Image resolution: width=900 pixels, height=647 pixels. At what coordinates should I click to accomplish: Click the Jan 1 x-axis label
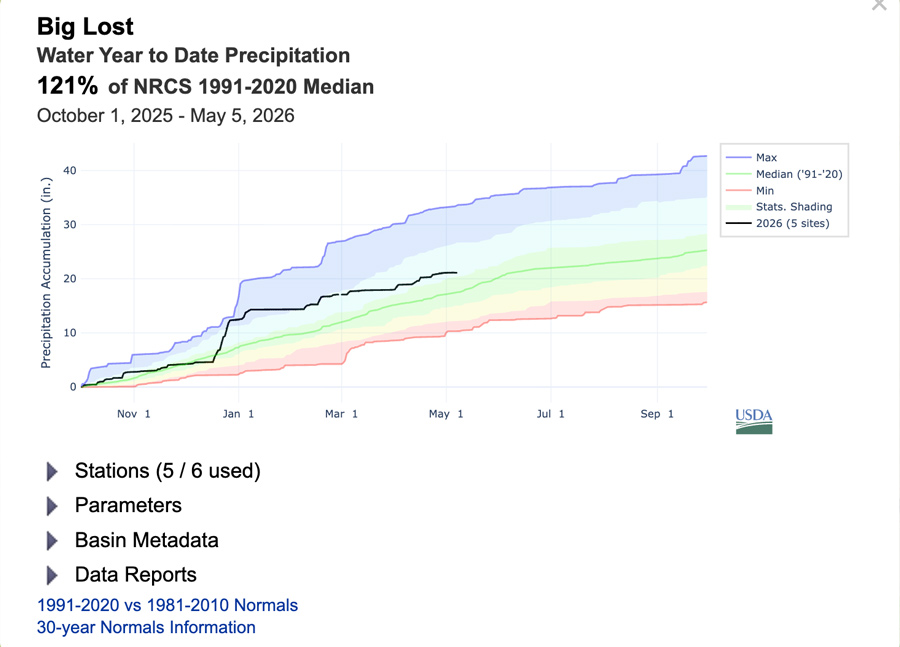click(238, 414)
